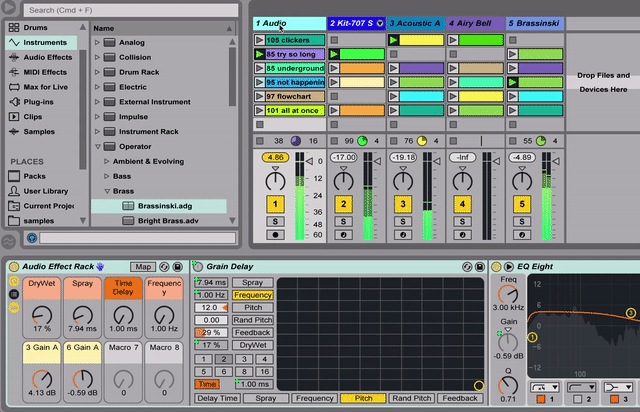
Task: Show the rack Macro controls view
Action: [14, 281]
